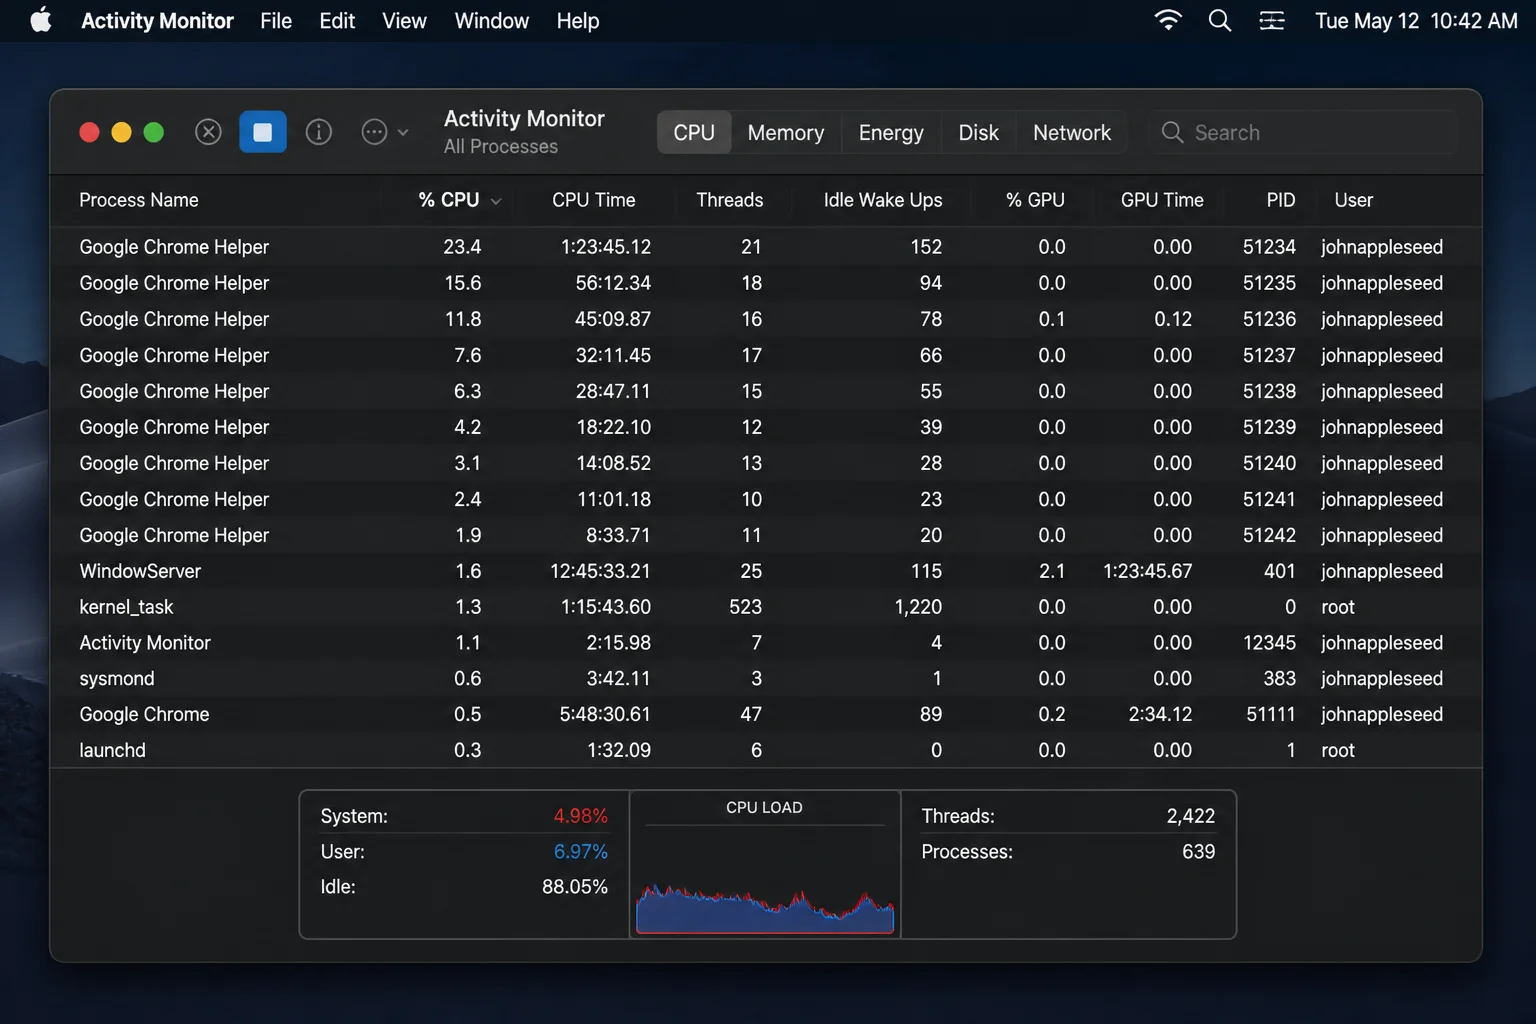Switch to the Memory tab
Viewport: 1536px width, 1024px height.
click(786, 132)
